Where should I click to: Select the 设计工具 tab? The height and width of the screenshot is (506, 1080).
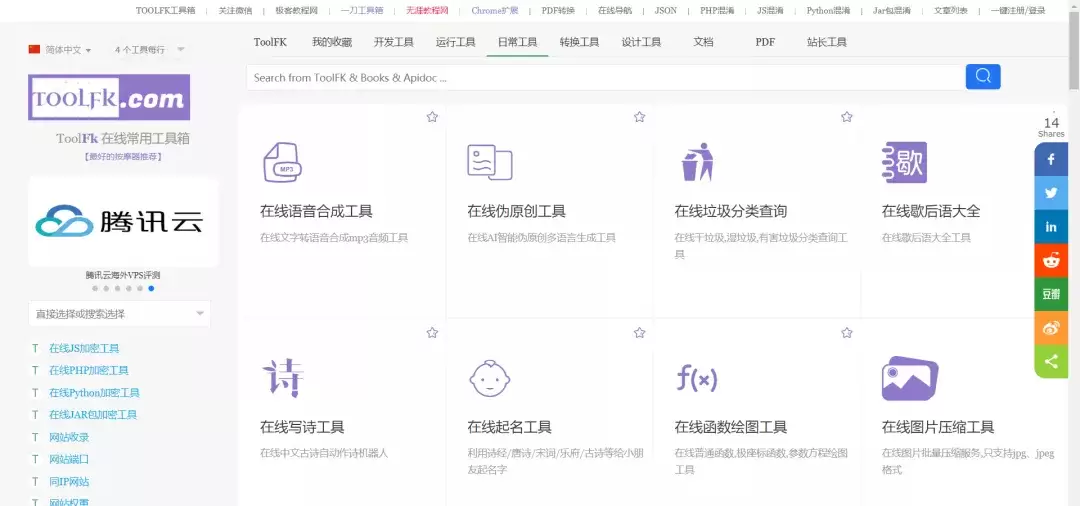point(641,42)
